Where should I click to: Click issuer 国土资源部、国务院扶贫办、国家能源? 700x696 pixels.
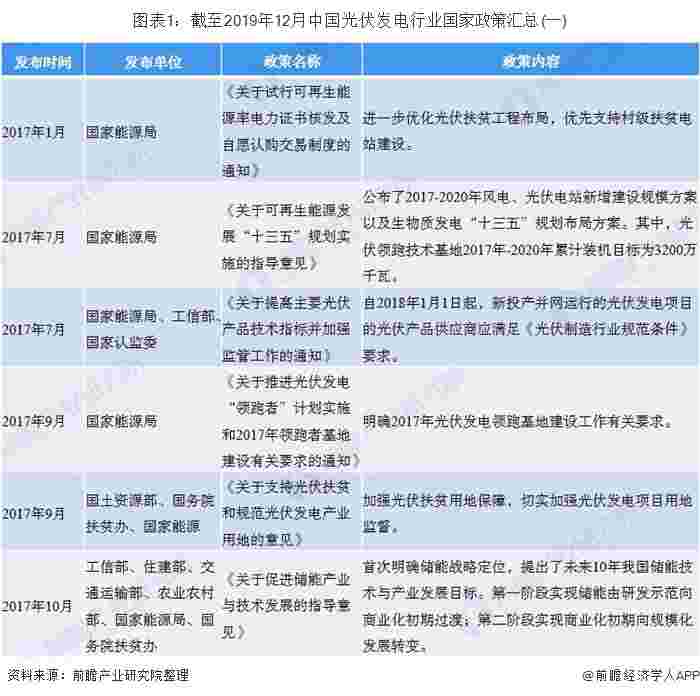tap(150, 513)
